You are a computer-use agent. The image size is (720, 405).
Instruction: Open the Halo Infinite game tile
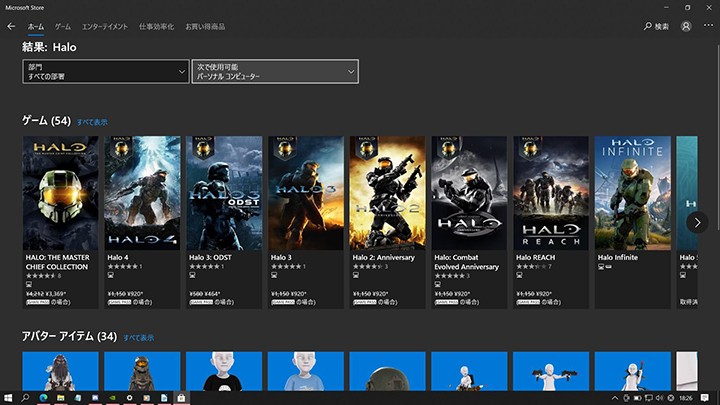[x=632, y=193]
